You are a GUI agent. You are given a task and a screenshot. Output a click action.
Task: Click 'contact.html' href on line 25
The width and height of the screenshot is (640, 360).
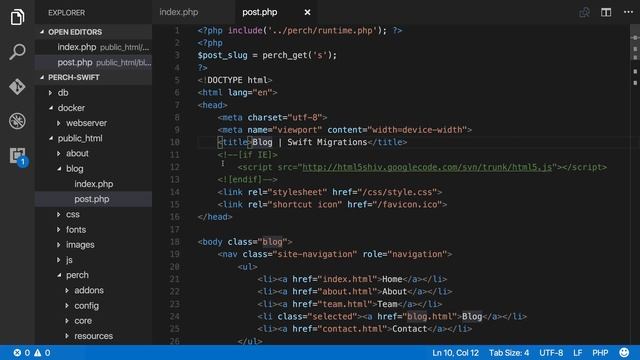coord(352,329)
